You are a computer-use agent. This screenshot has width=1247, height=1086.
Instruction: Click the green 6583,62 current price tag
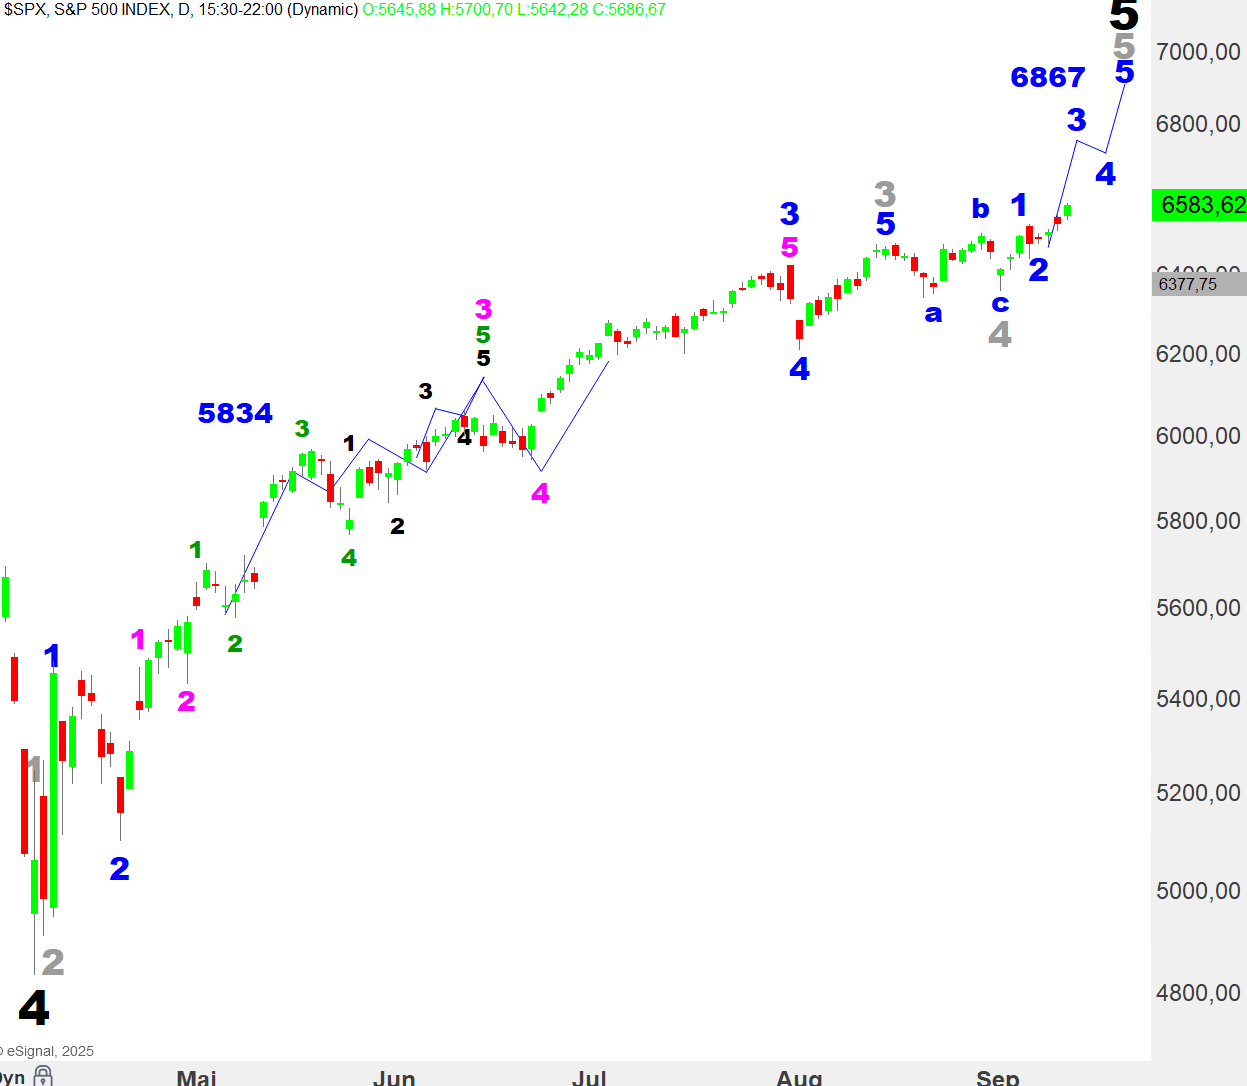click(x=1199, y=205)
